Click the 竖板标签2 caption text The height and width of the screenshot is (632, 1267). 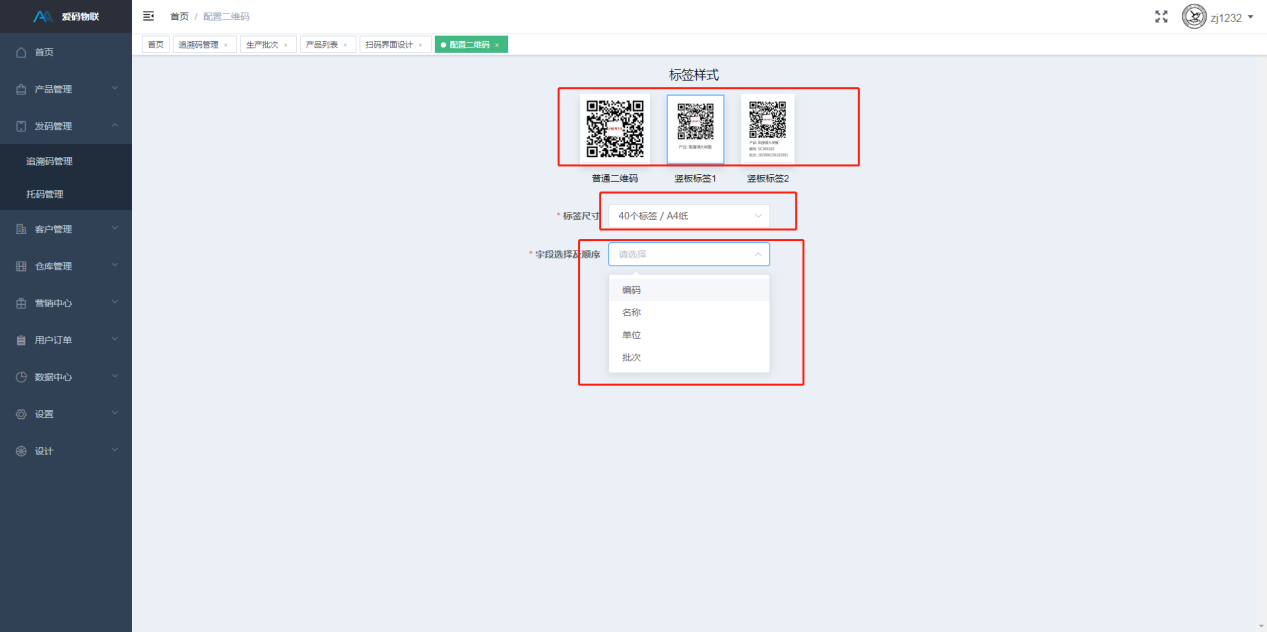click(768, 178)
